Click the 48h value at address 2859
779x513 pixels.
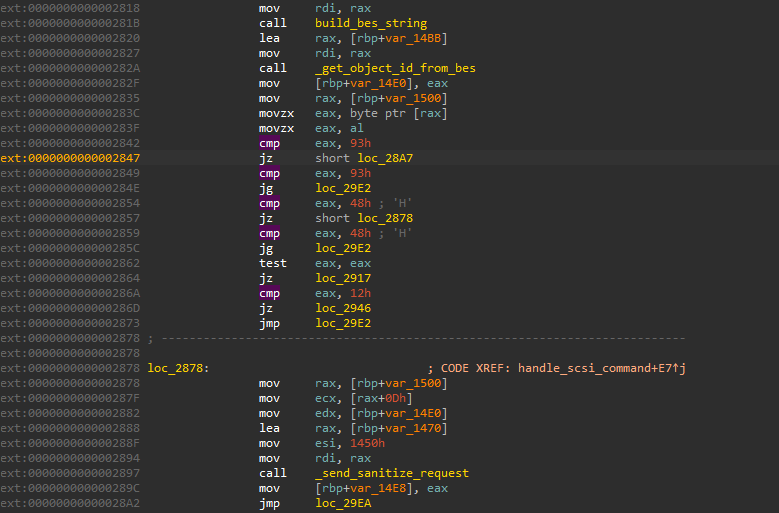click(360, 233)
